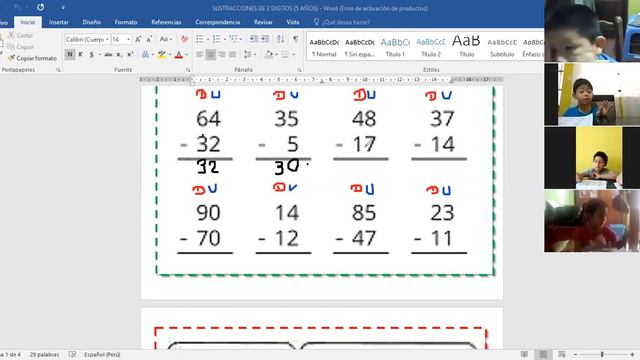Click 'Español (Perú)' language indicator

tap(102, 355)
